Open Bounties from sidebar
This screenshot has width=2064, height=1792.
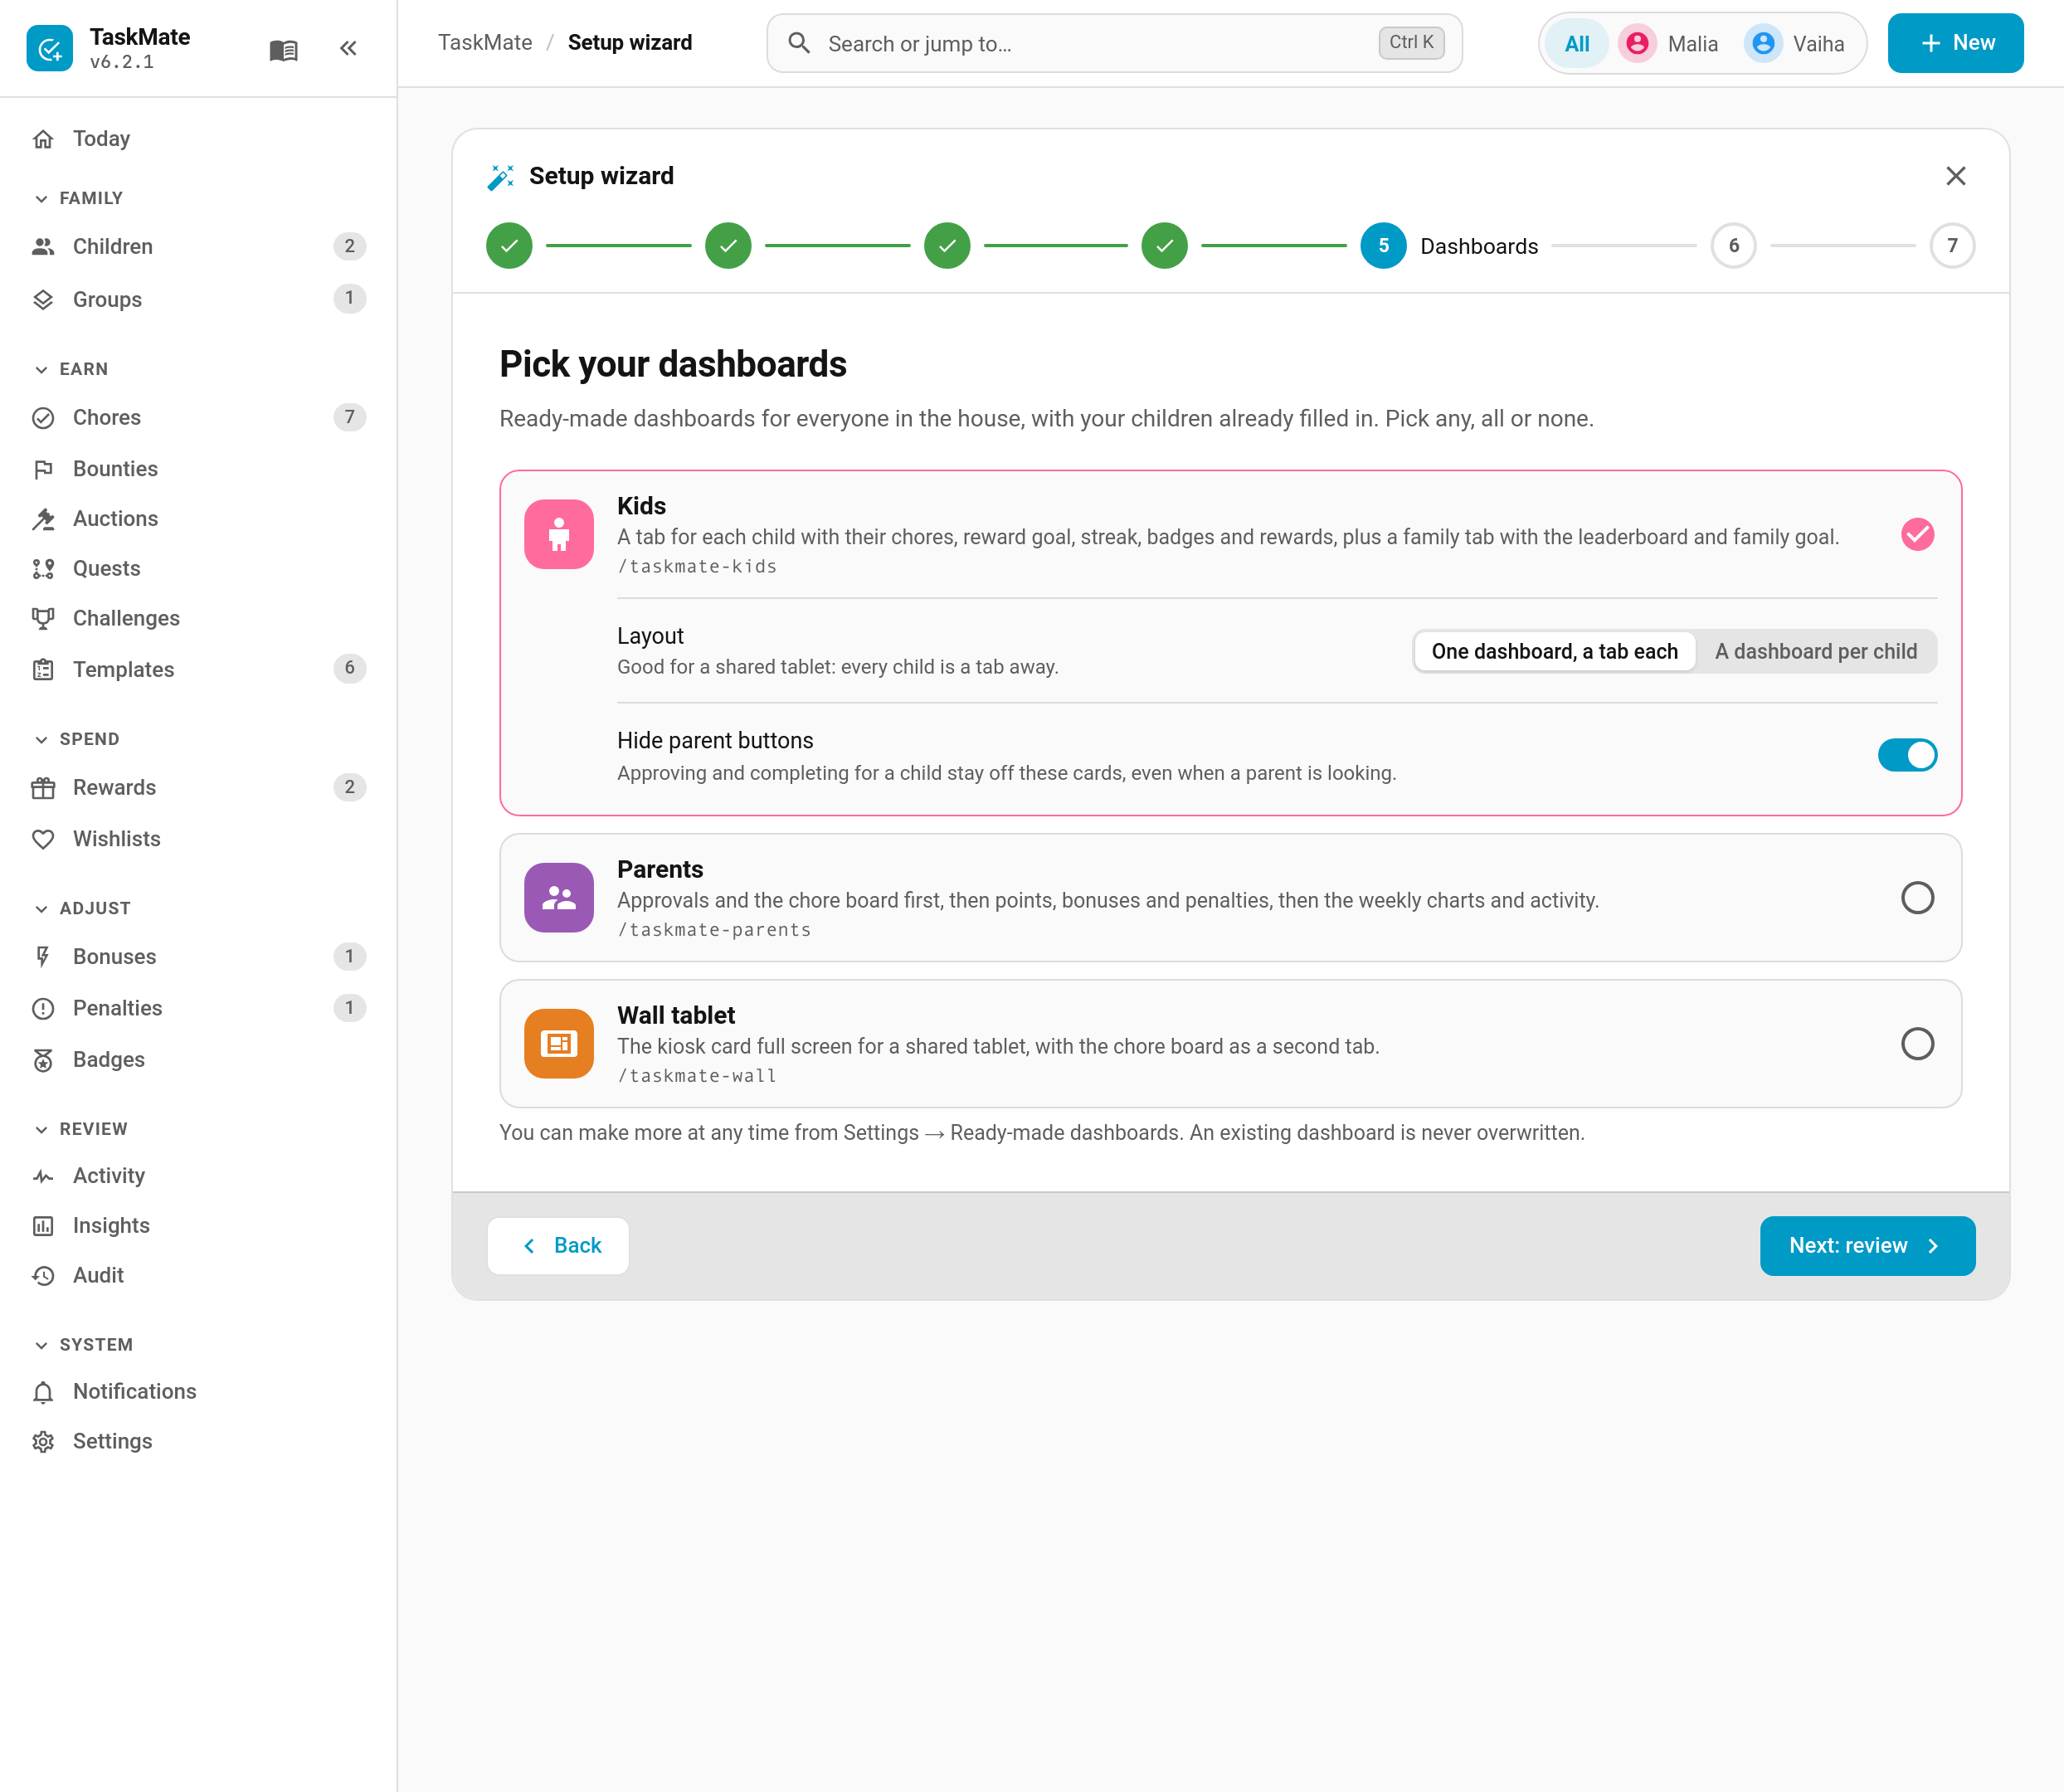[198, 469]
